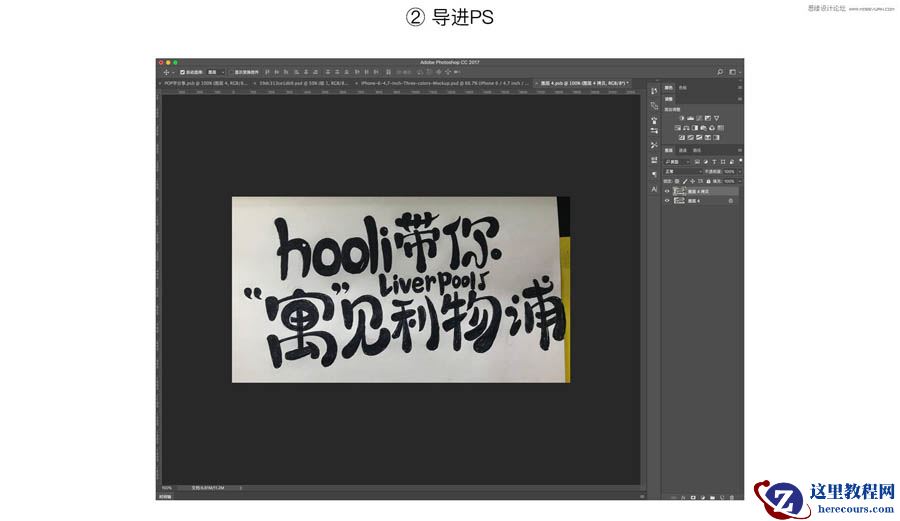Image resolution: width=900 pixels, height=521 pixels.
Task: Toggle lock position in Layers panel
Action: click(x=692, y=181)
